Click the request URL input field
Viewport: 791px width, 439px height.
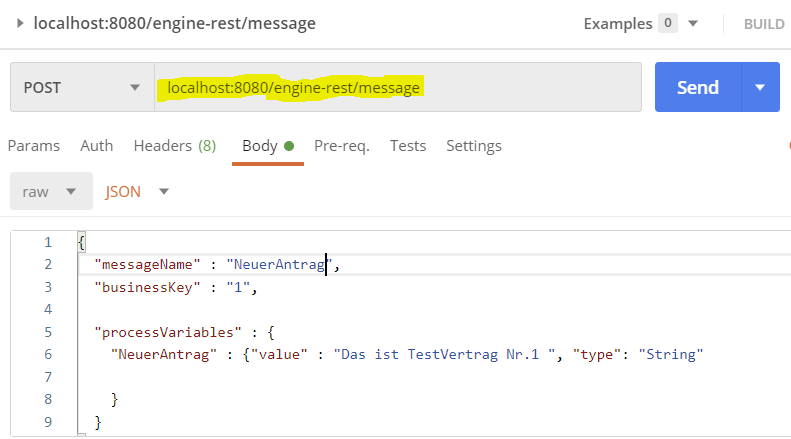(398, 87)
